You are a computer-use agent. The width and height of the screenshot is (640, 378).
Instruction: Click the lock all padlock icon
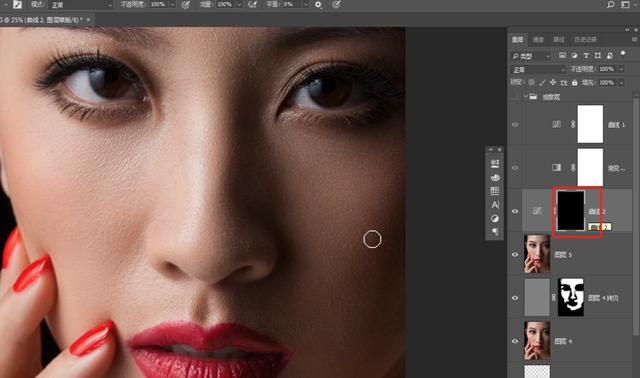575,83
